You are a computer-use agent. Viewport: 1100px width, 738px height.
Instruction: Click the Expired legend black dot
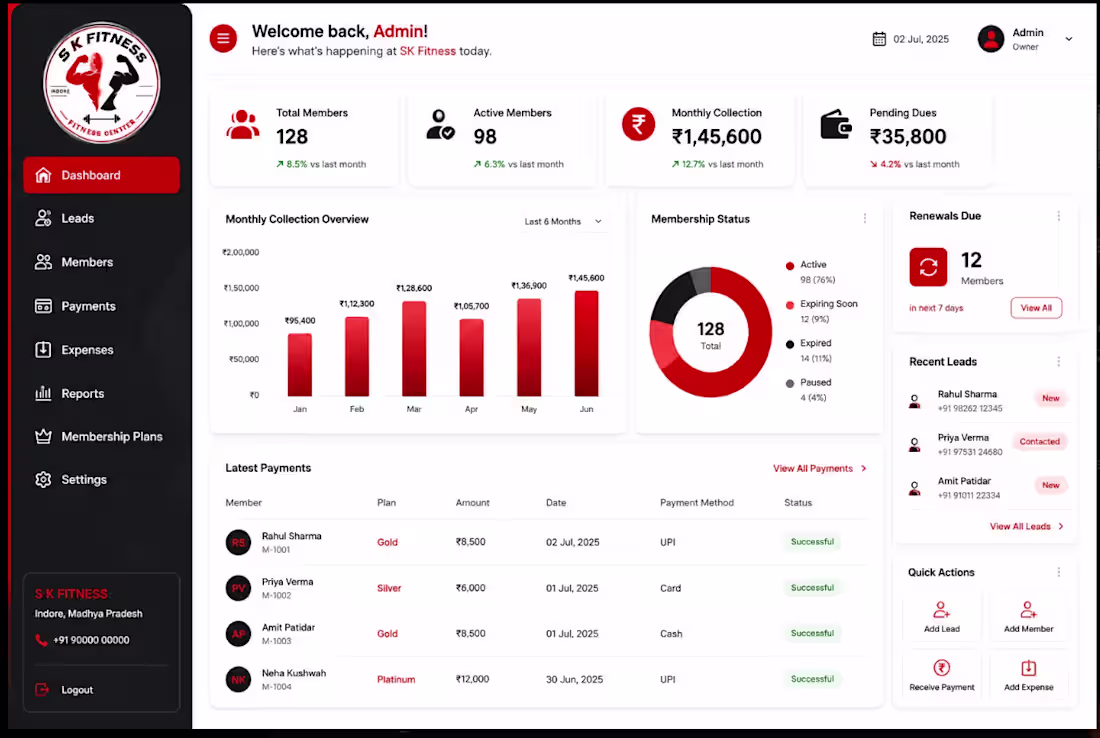(790, 344)
